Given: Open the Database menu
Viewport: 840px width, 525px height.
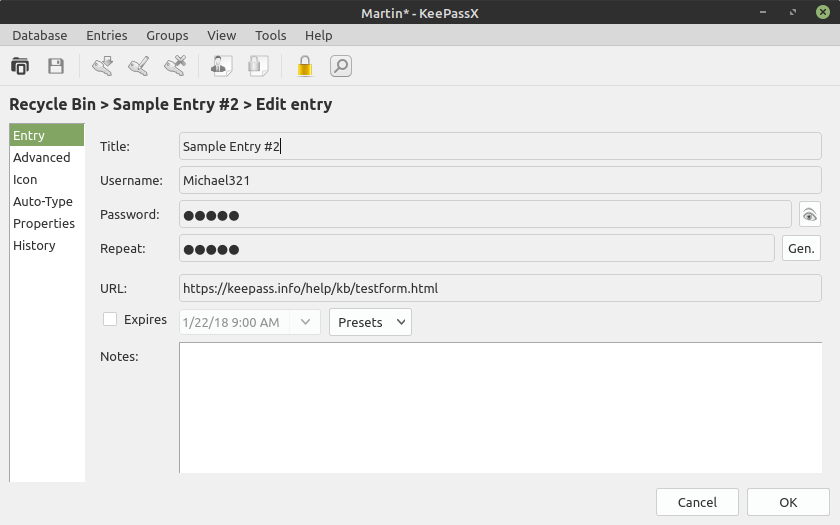Looking at the screenshot, I should click(40, 35).
